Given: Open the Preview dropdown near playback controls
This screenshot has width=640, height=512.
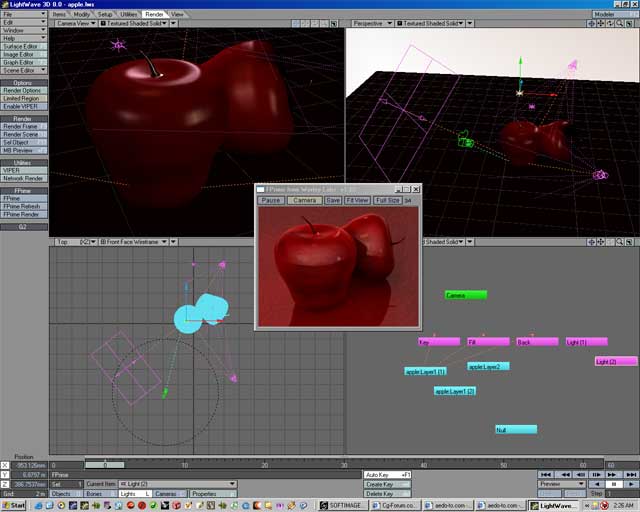Looking at the screenshot, I should point(562,484).
